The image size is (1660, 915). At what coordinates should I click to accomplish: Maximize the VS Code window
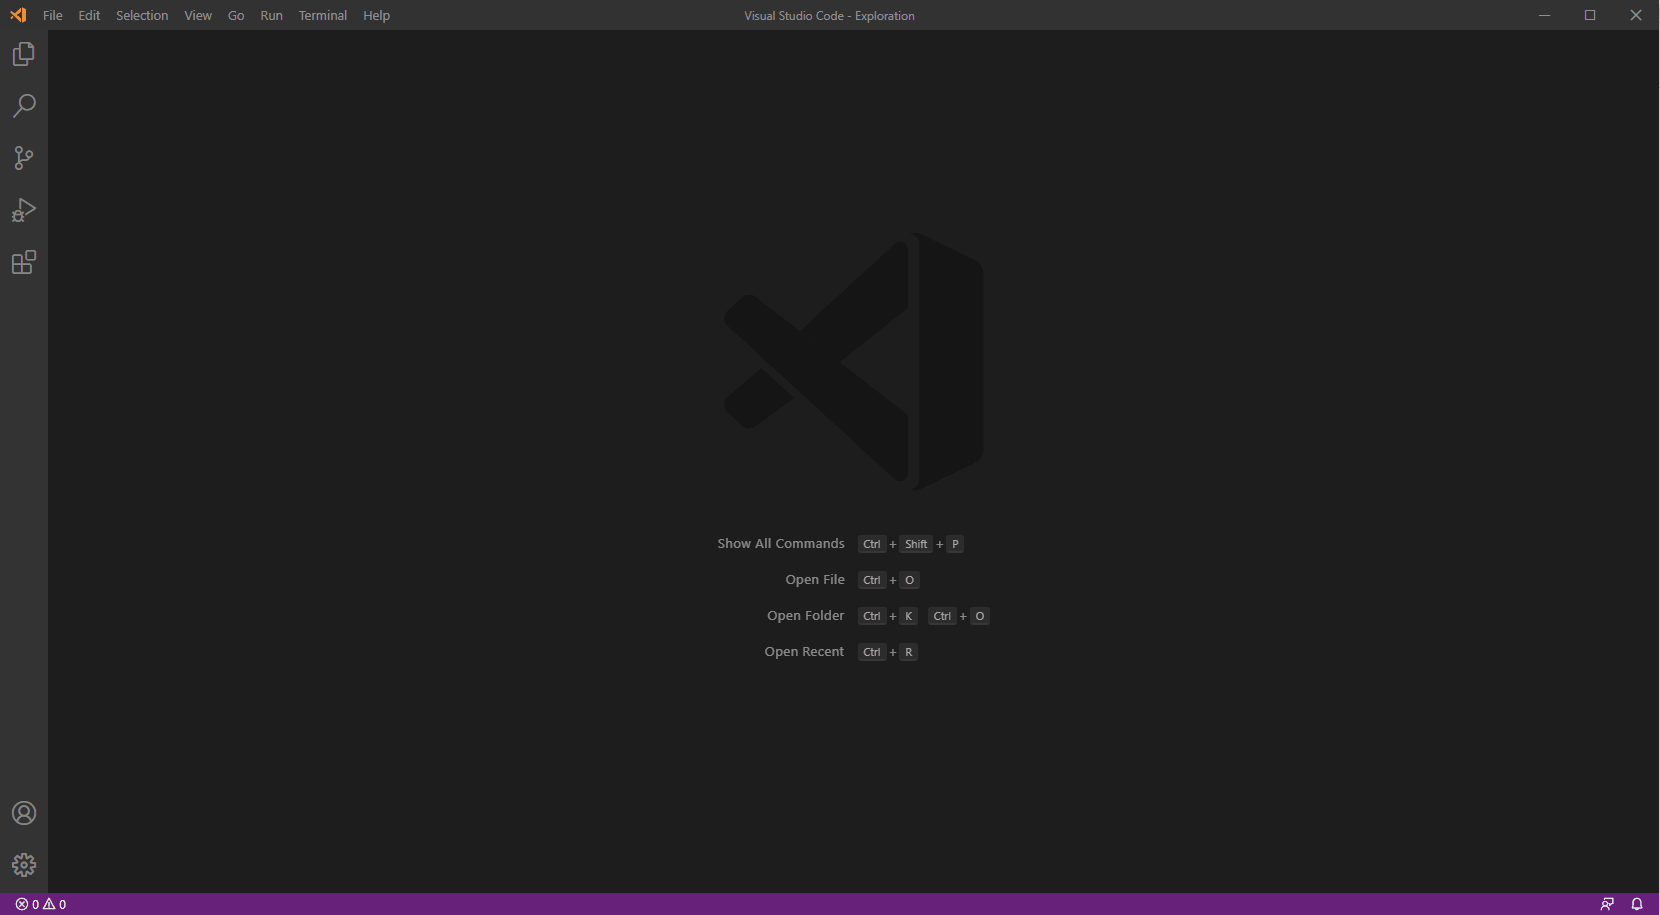pyautogui.click(x=1590, y=15)
